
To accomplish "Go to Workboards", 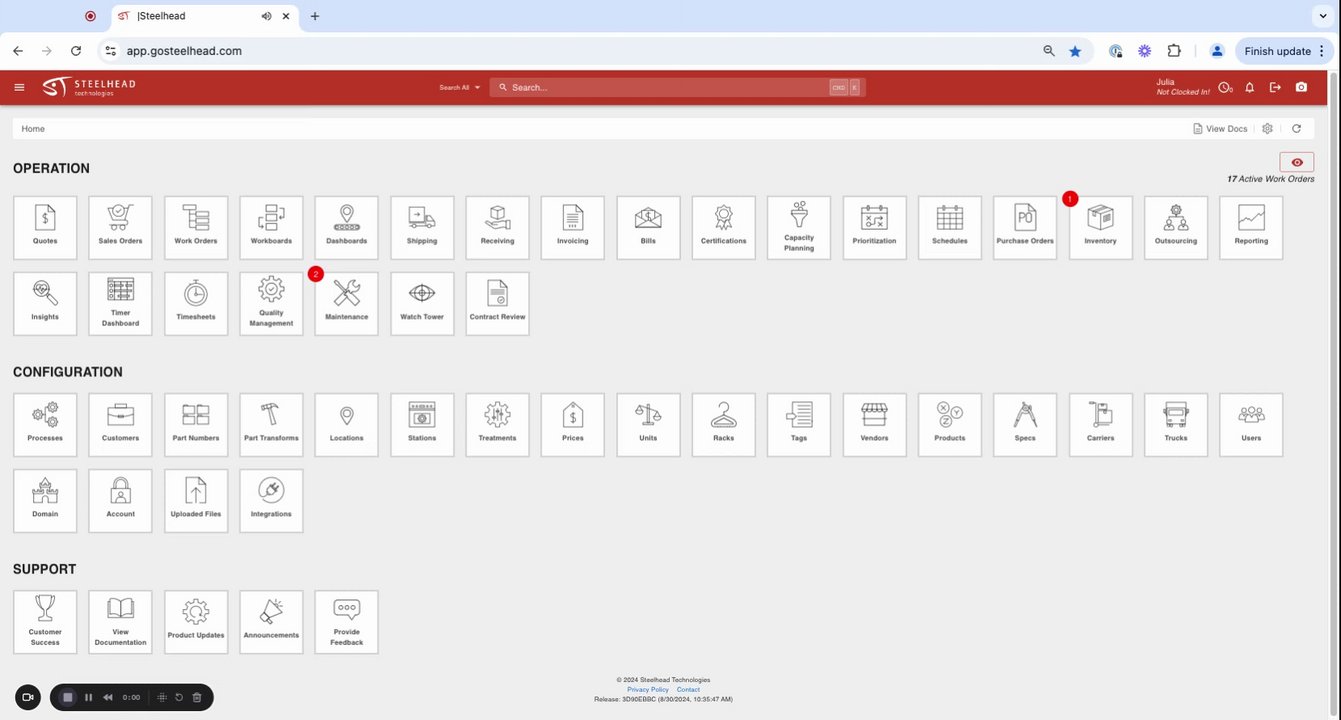I will 271,228.
